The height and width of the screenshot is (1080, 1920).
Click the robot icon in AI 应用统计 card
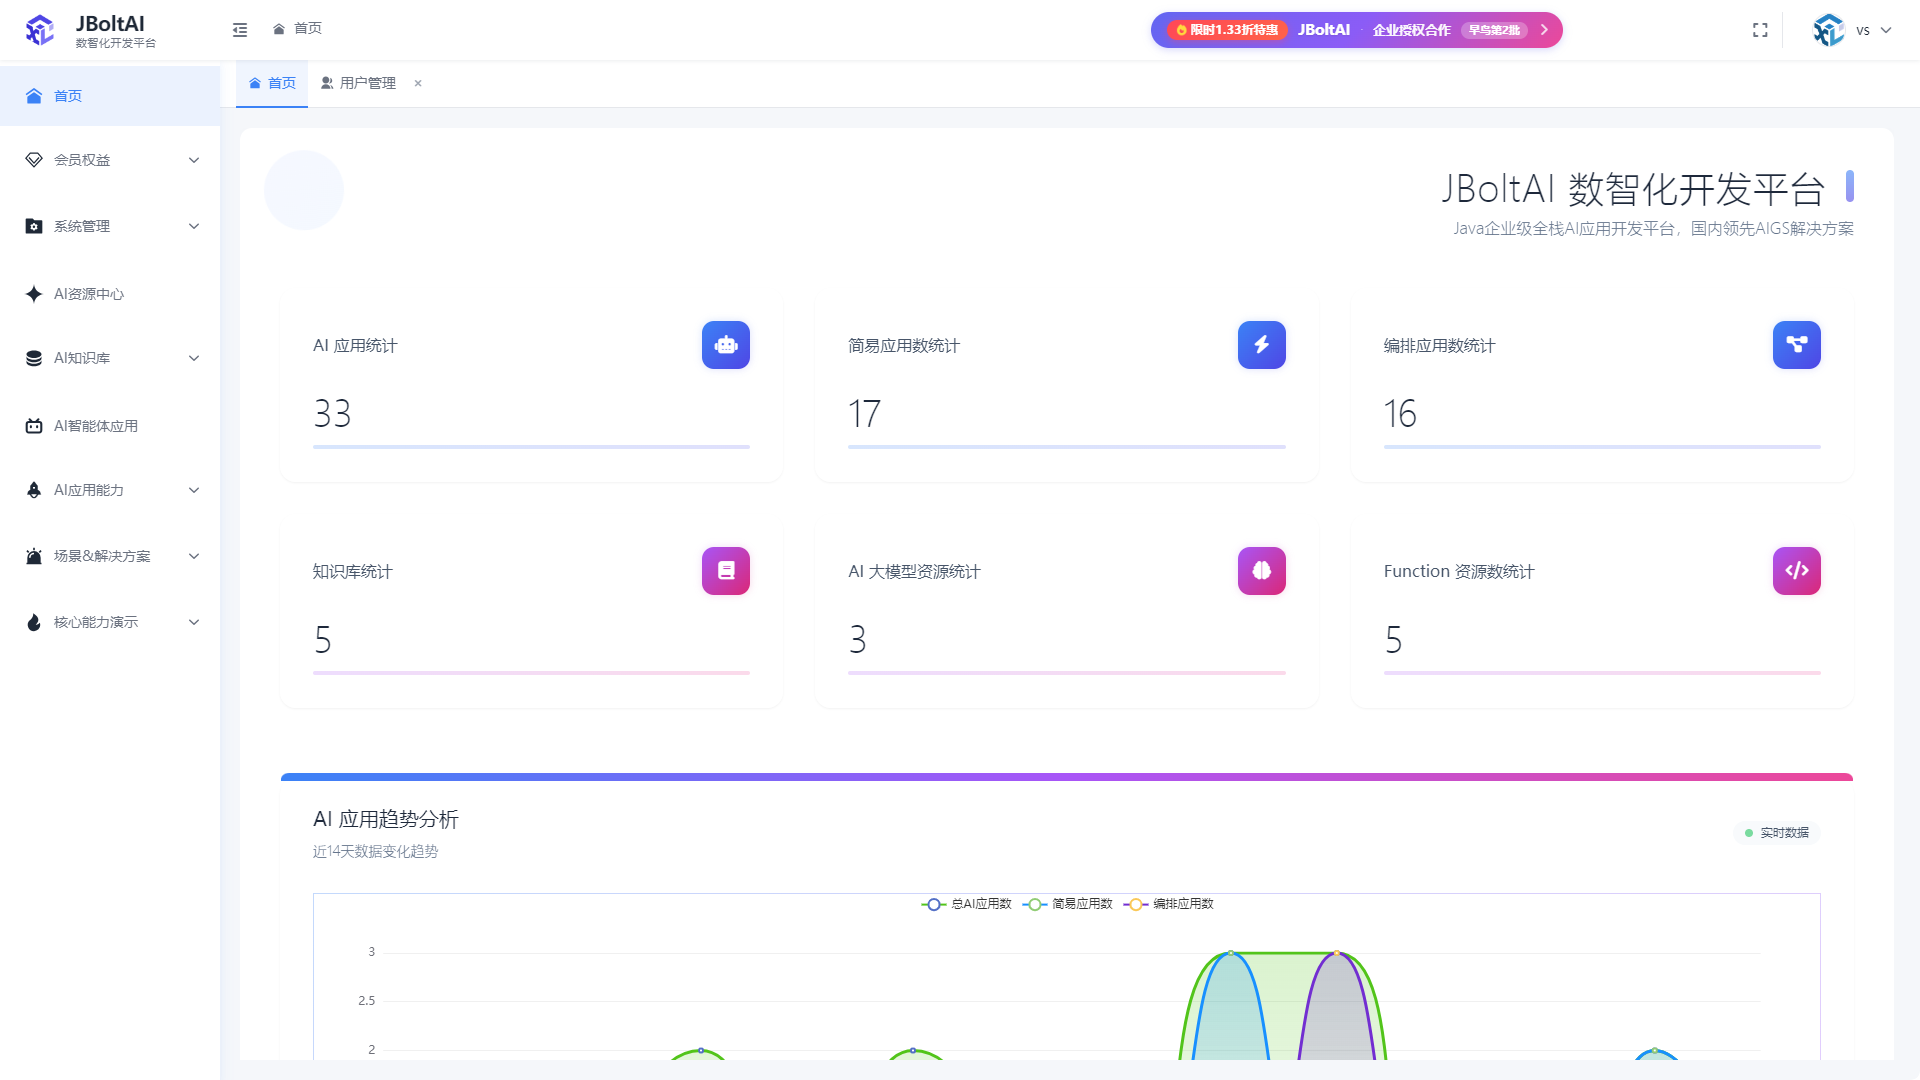[x=726, y=345]
